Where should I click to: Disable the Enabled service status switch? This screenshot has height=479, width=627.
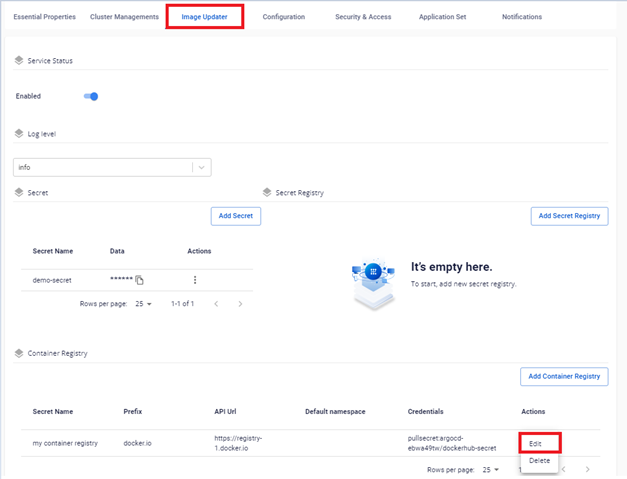91,97
